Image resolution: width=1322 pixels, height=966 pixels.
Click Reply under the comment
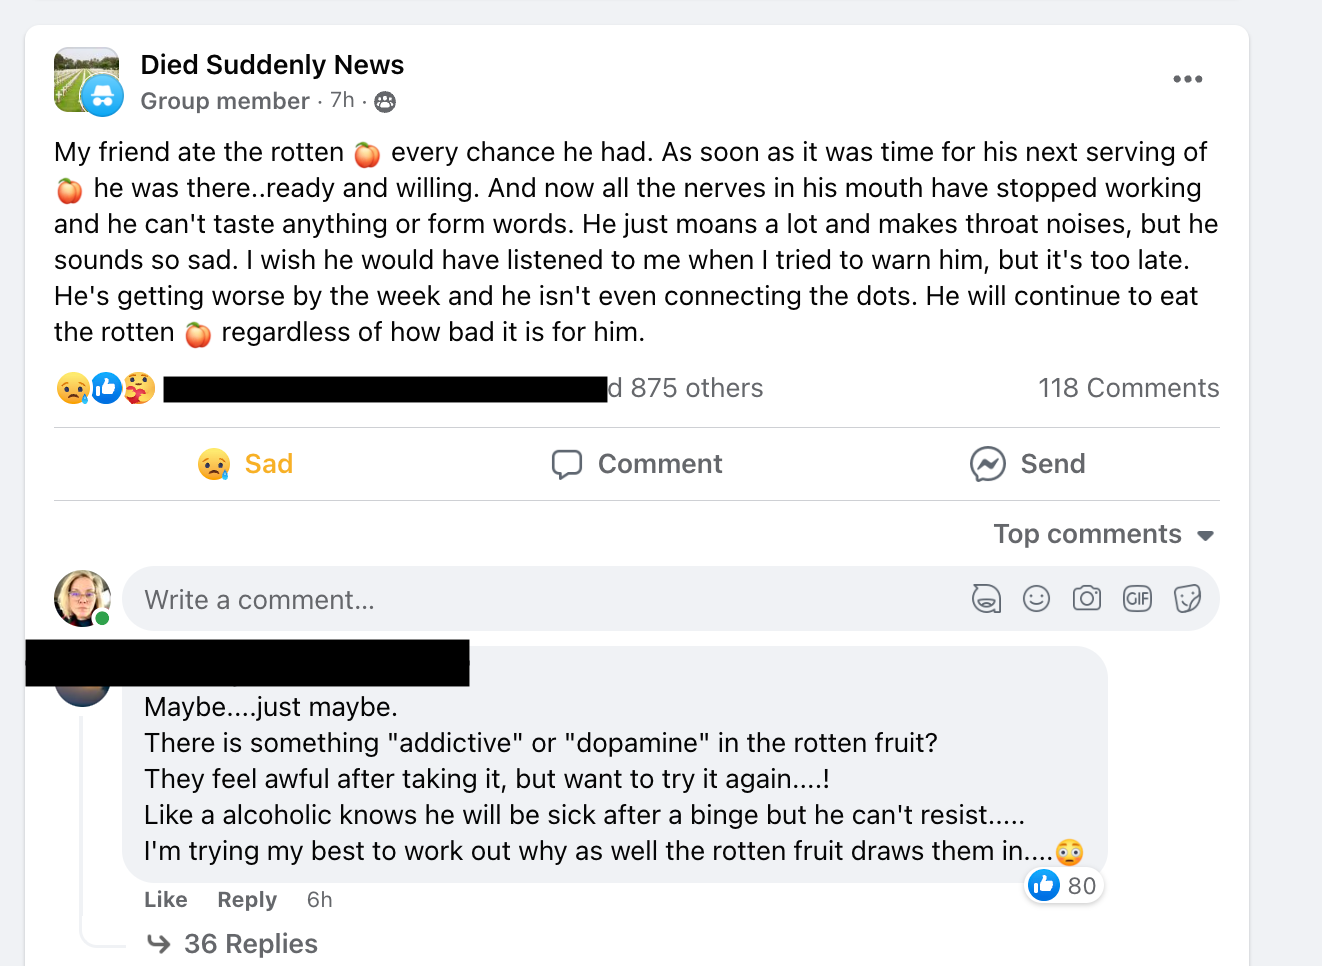pyautogui.click(x=246, y=899)
